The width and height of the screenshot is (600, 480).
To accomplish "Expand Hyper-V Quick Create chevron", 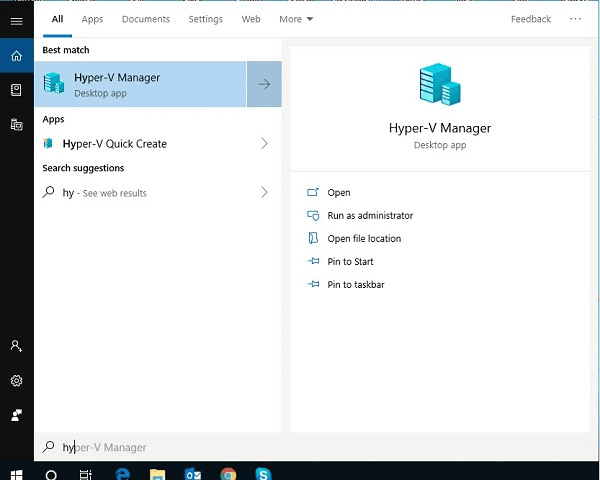I will pos(264,144).
